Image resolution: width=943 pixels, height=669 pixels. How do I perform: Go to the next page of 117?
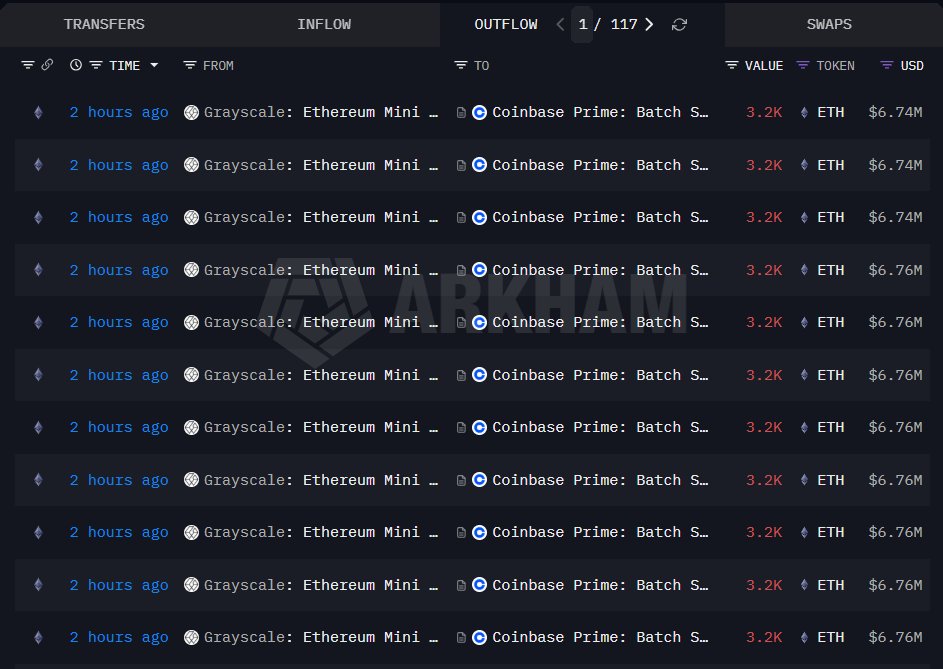(649, 24)
